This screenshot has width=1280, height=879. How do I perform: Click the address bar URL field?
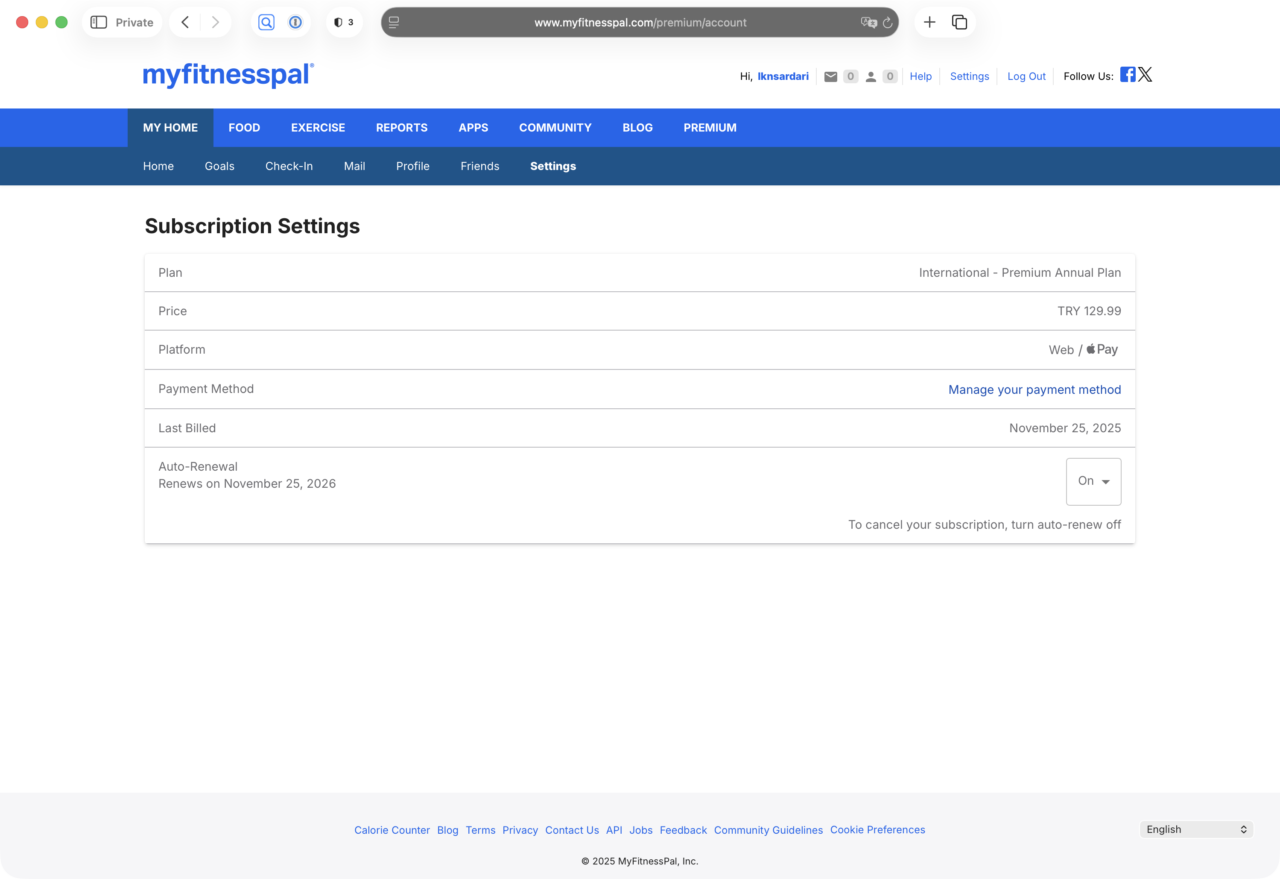click(639, 22)
